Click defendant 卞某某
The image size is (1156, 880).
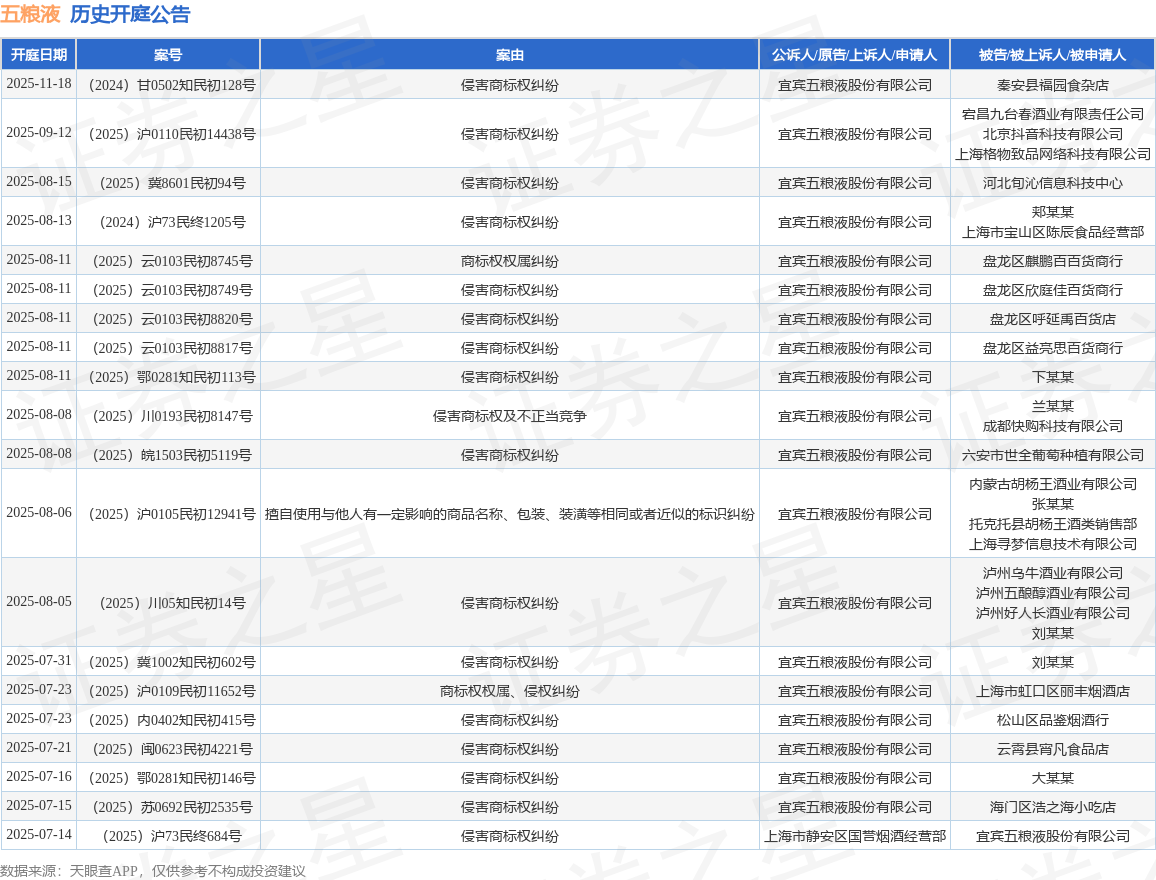1052,377
